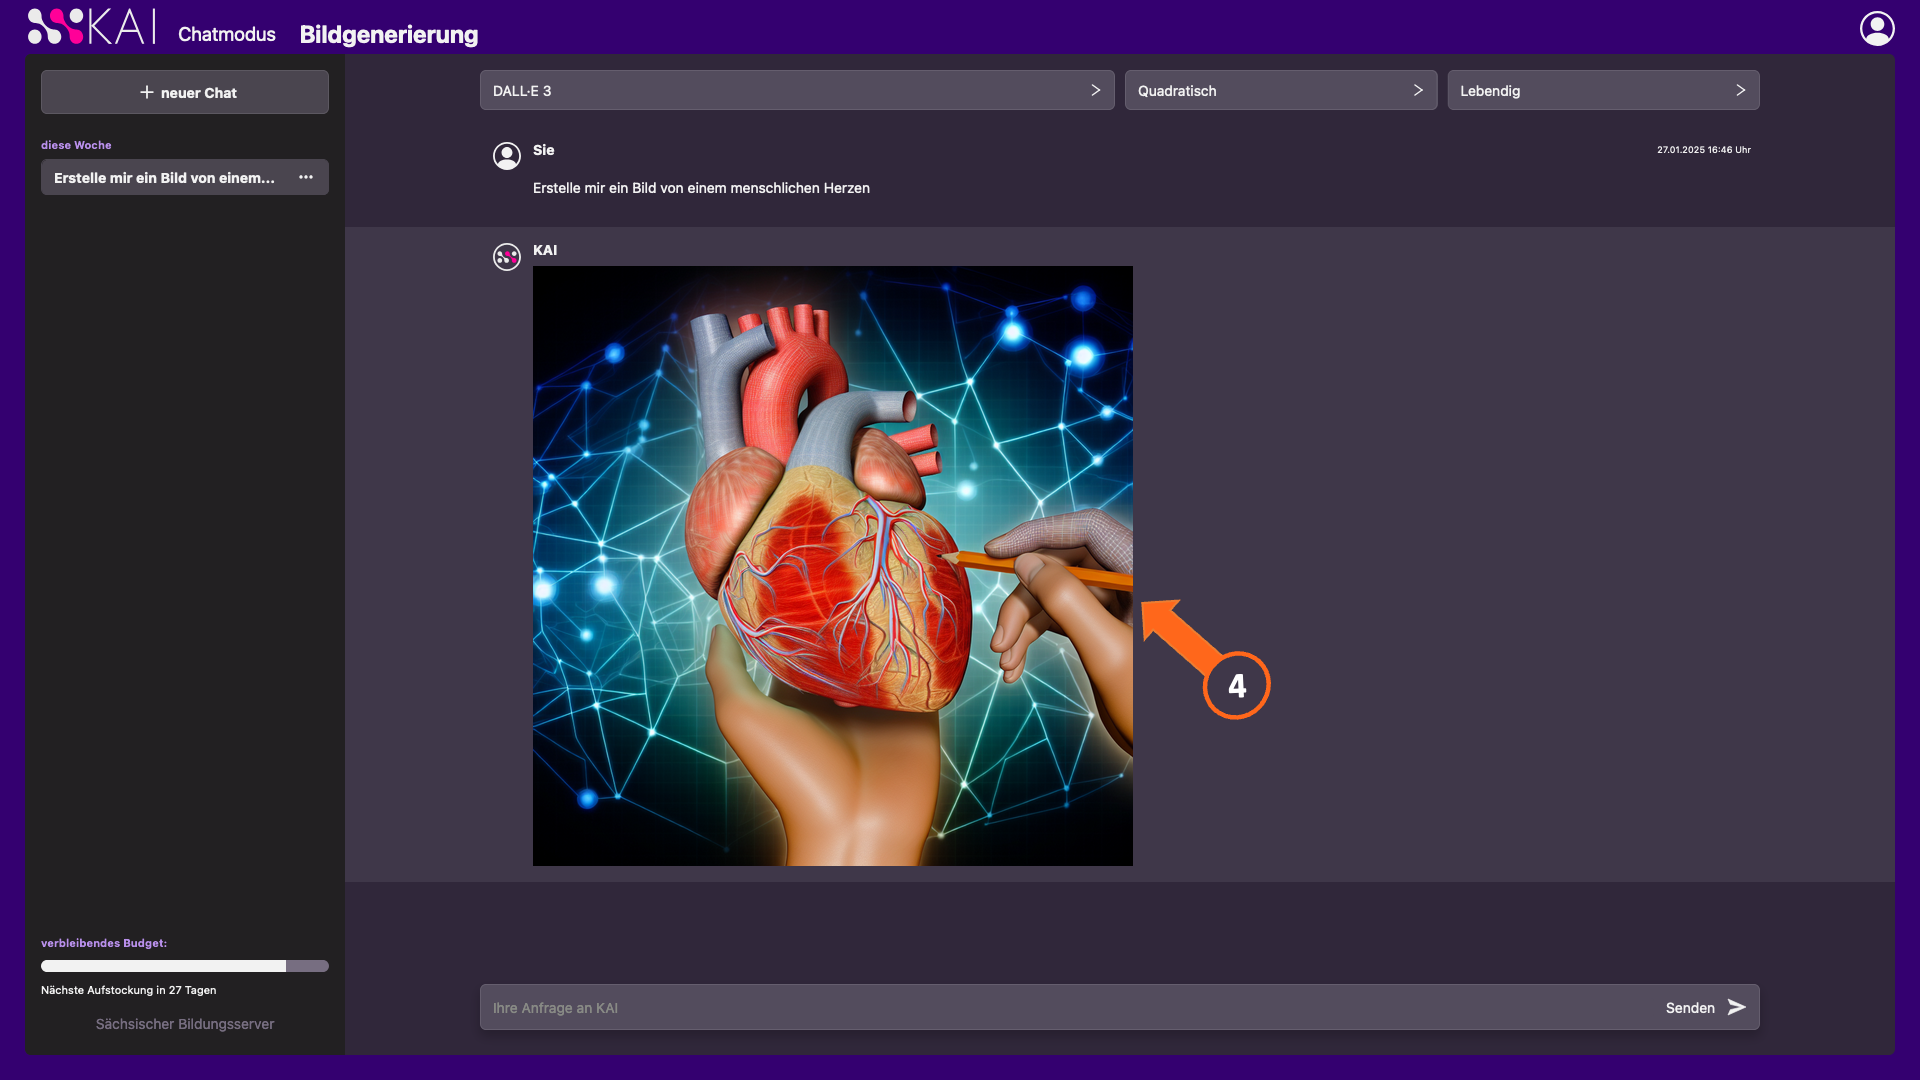
Task: Open three-dot menu for the saved chat
Action: tap(306, 177)
